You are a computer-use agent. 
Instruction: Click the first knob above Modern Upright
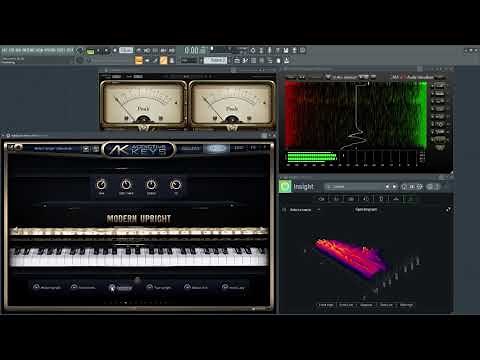coord(101,184)
